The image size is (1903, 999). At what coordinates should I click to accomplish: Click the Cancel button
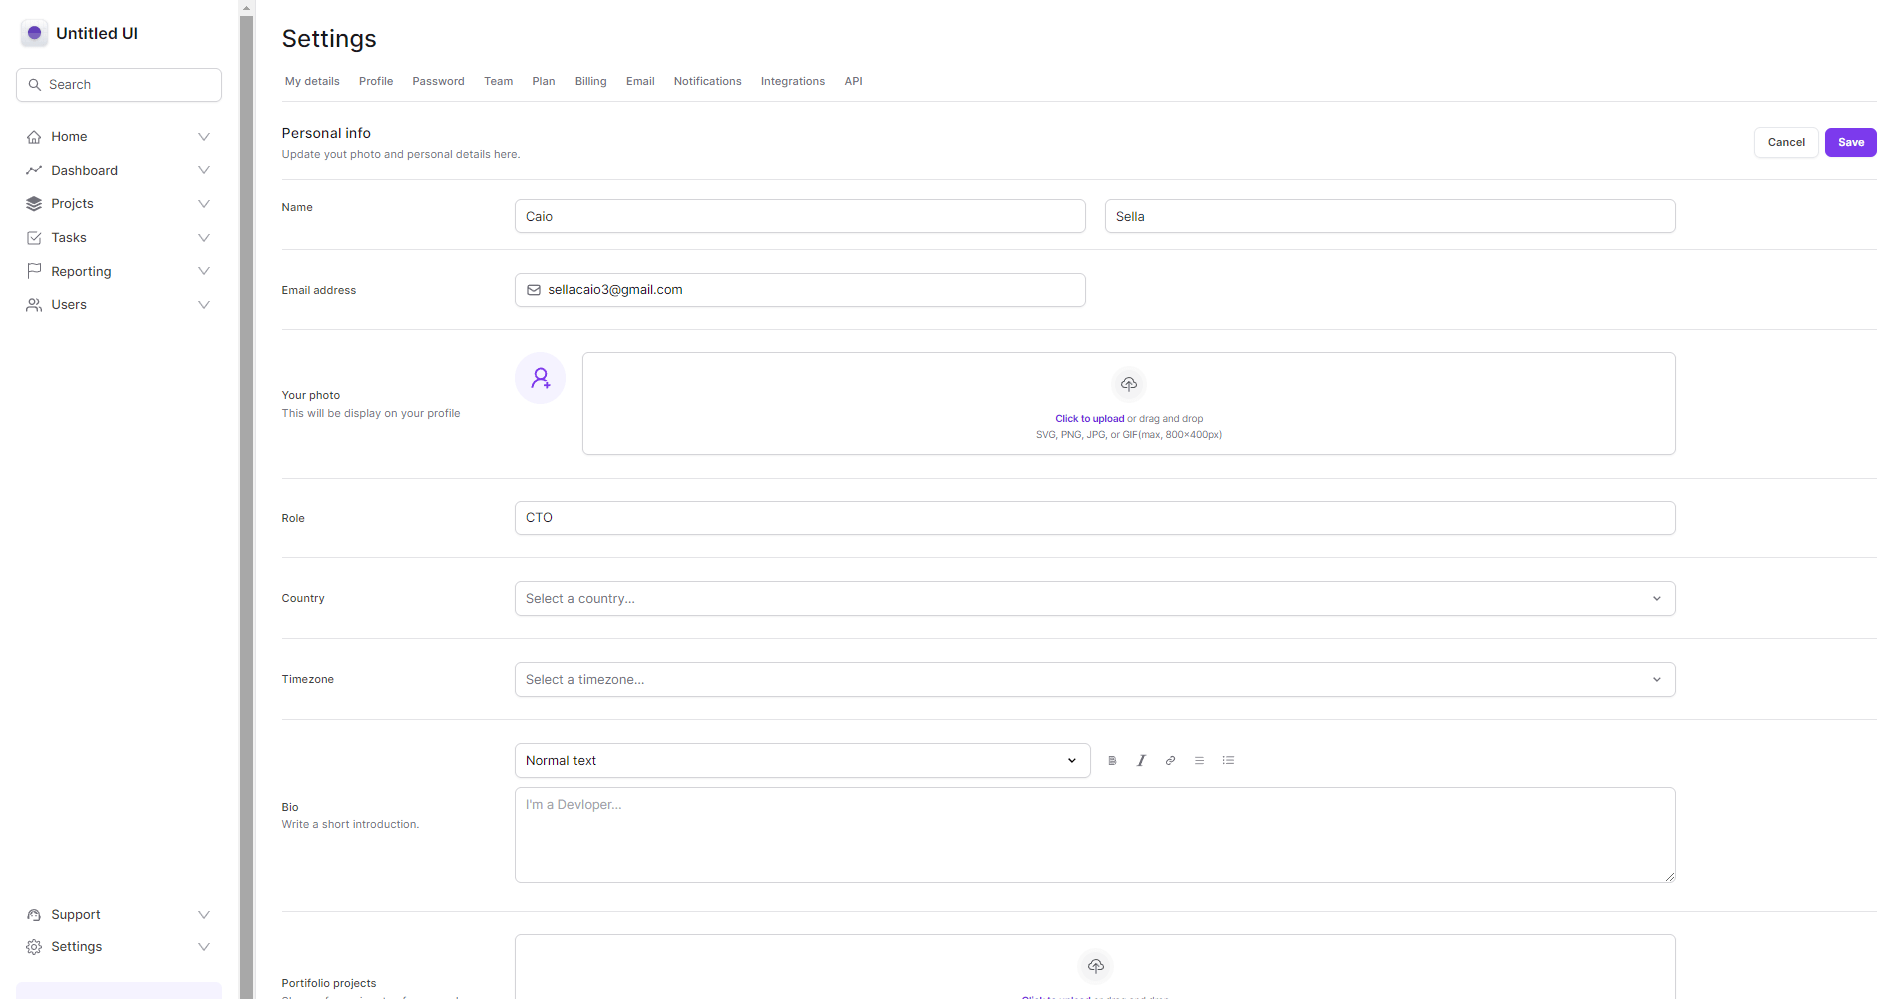coord(1785,142)
